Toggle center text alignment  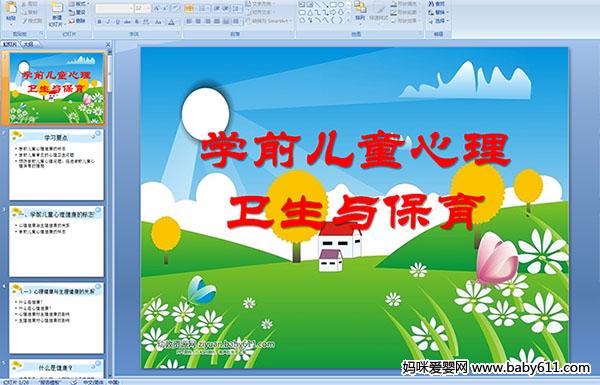198,21
